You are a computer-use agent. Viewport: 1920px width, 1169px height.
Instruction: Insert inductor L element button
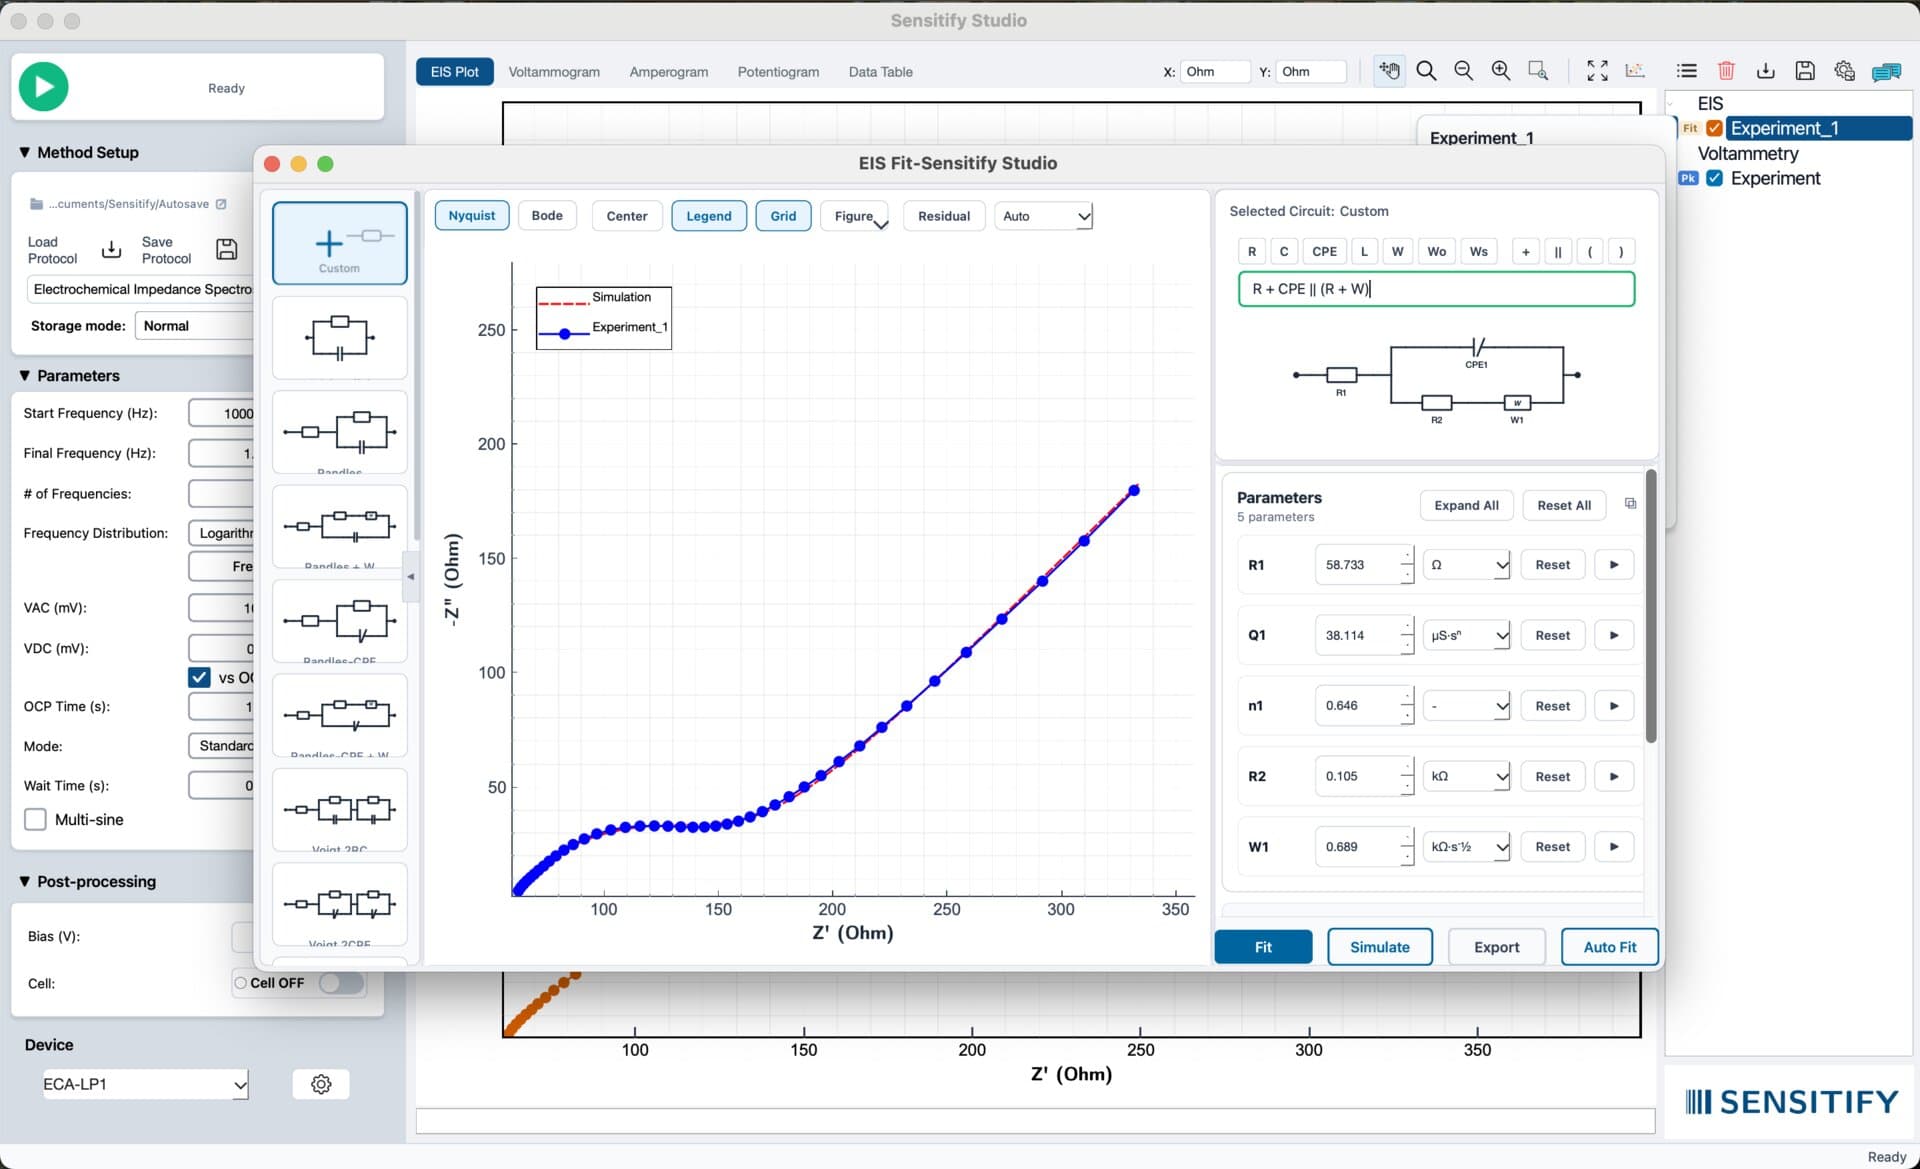1364,252
